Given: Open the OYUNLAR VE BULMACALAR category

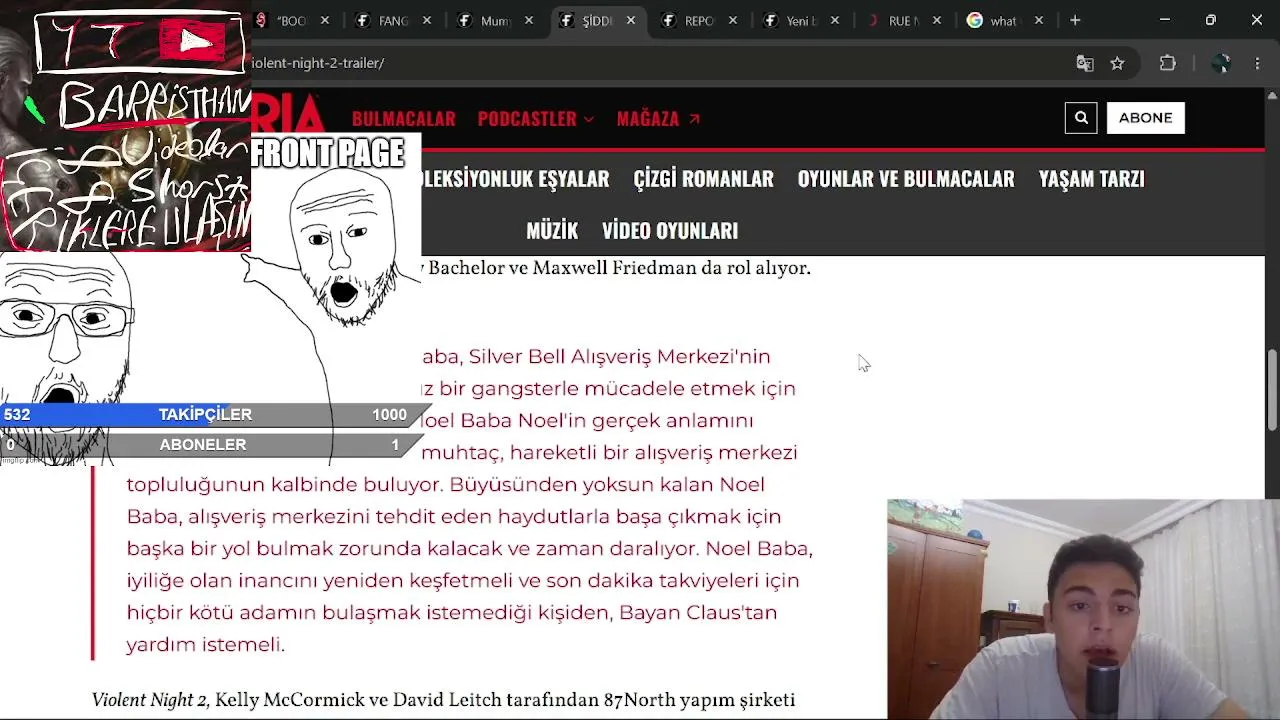Looking at the screenshot, I should 906,179.
